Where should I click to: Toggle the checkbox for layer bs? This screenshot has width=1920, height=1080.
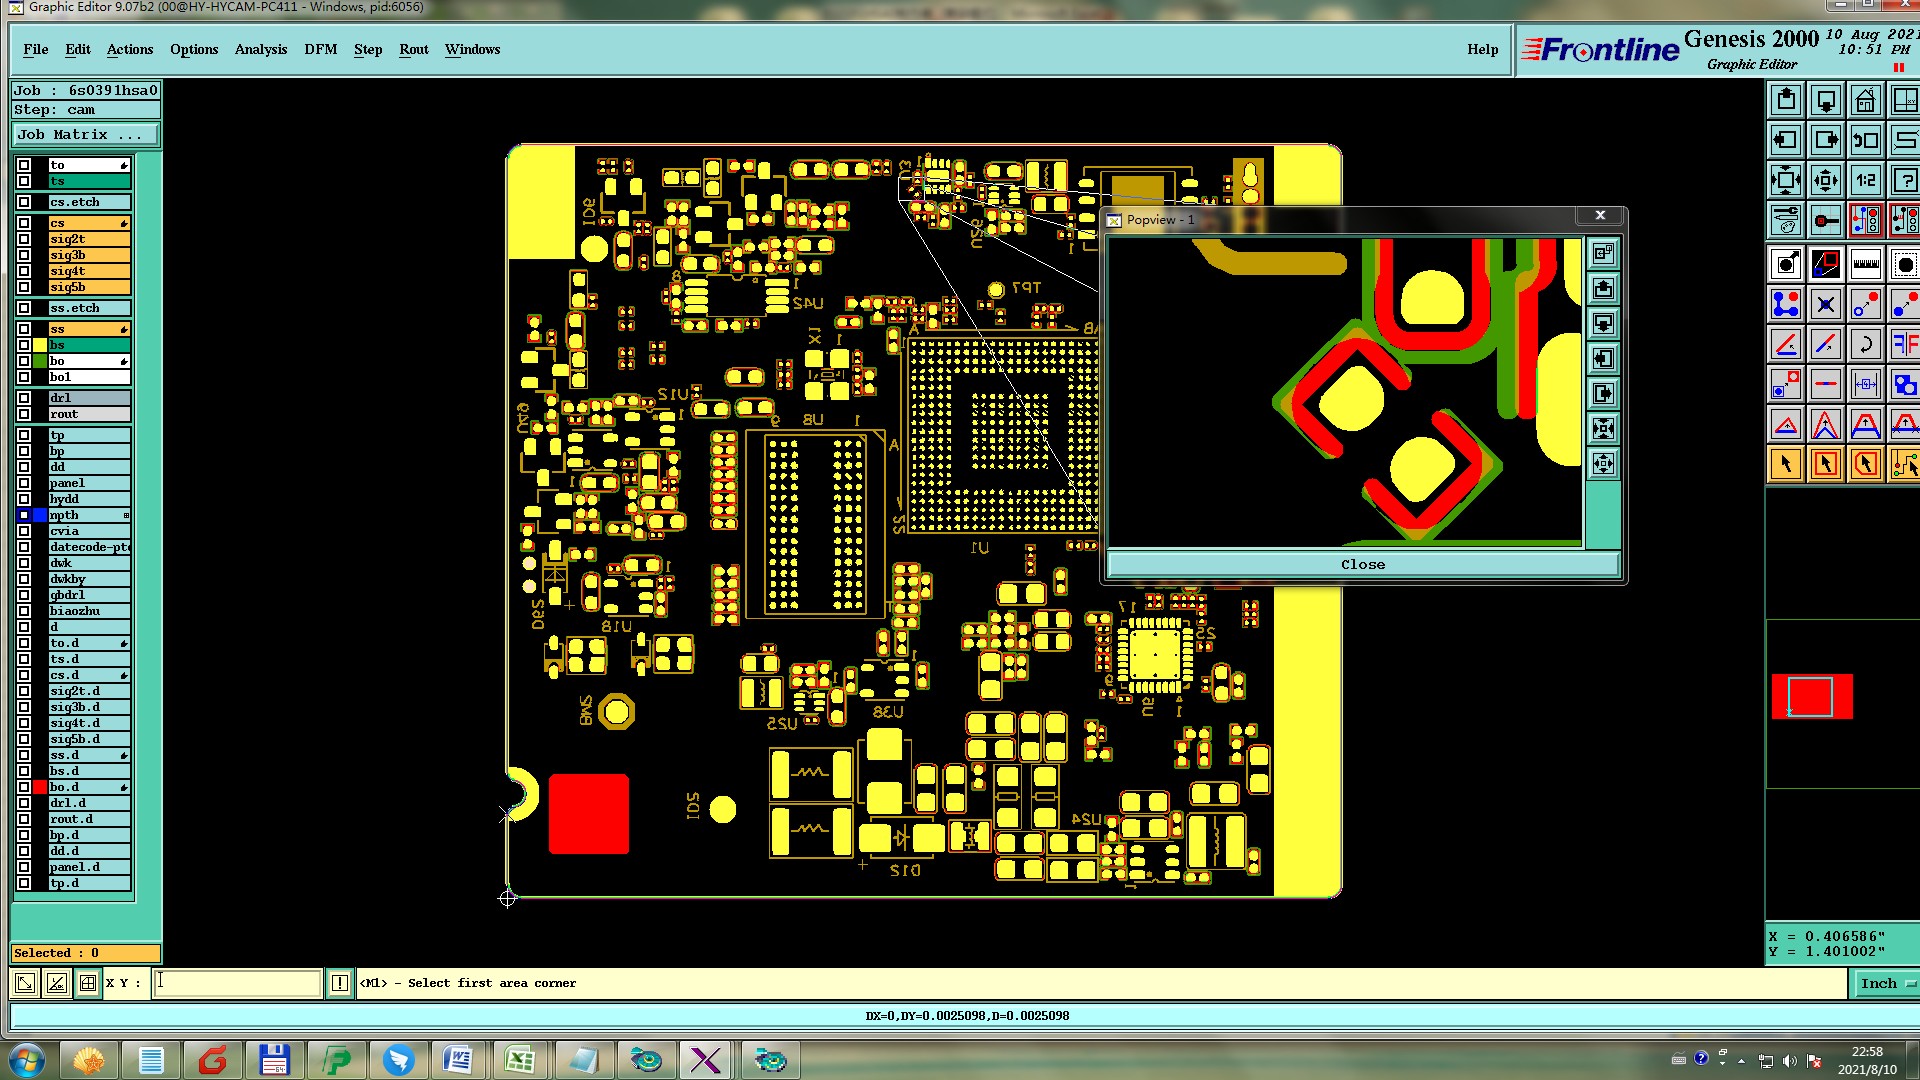[x=24, y=345]
